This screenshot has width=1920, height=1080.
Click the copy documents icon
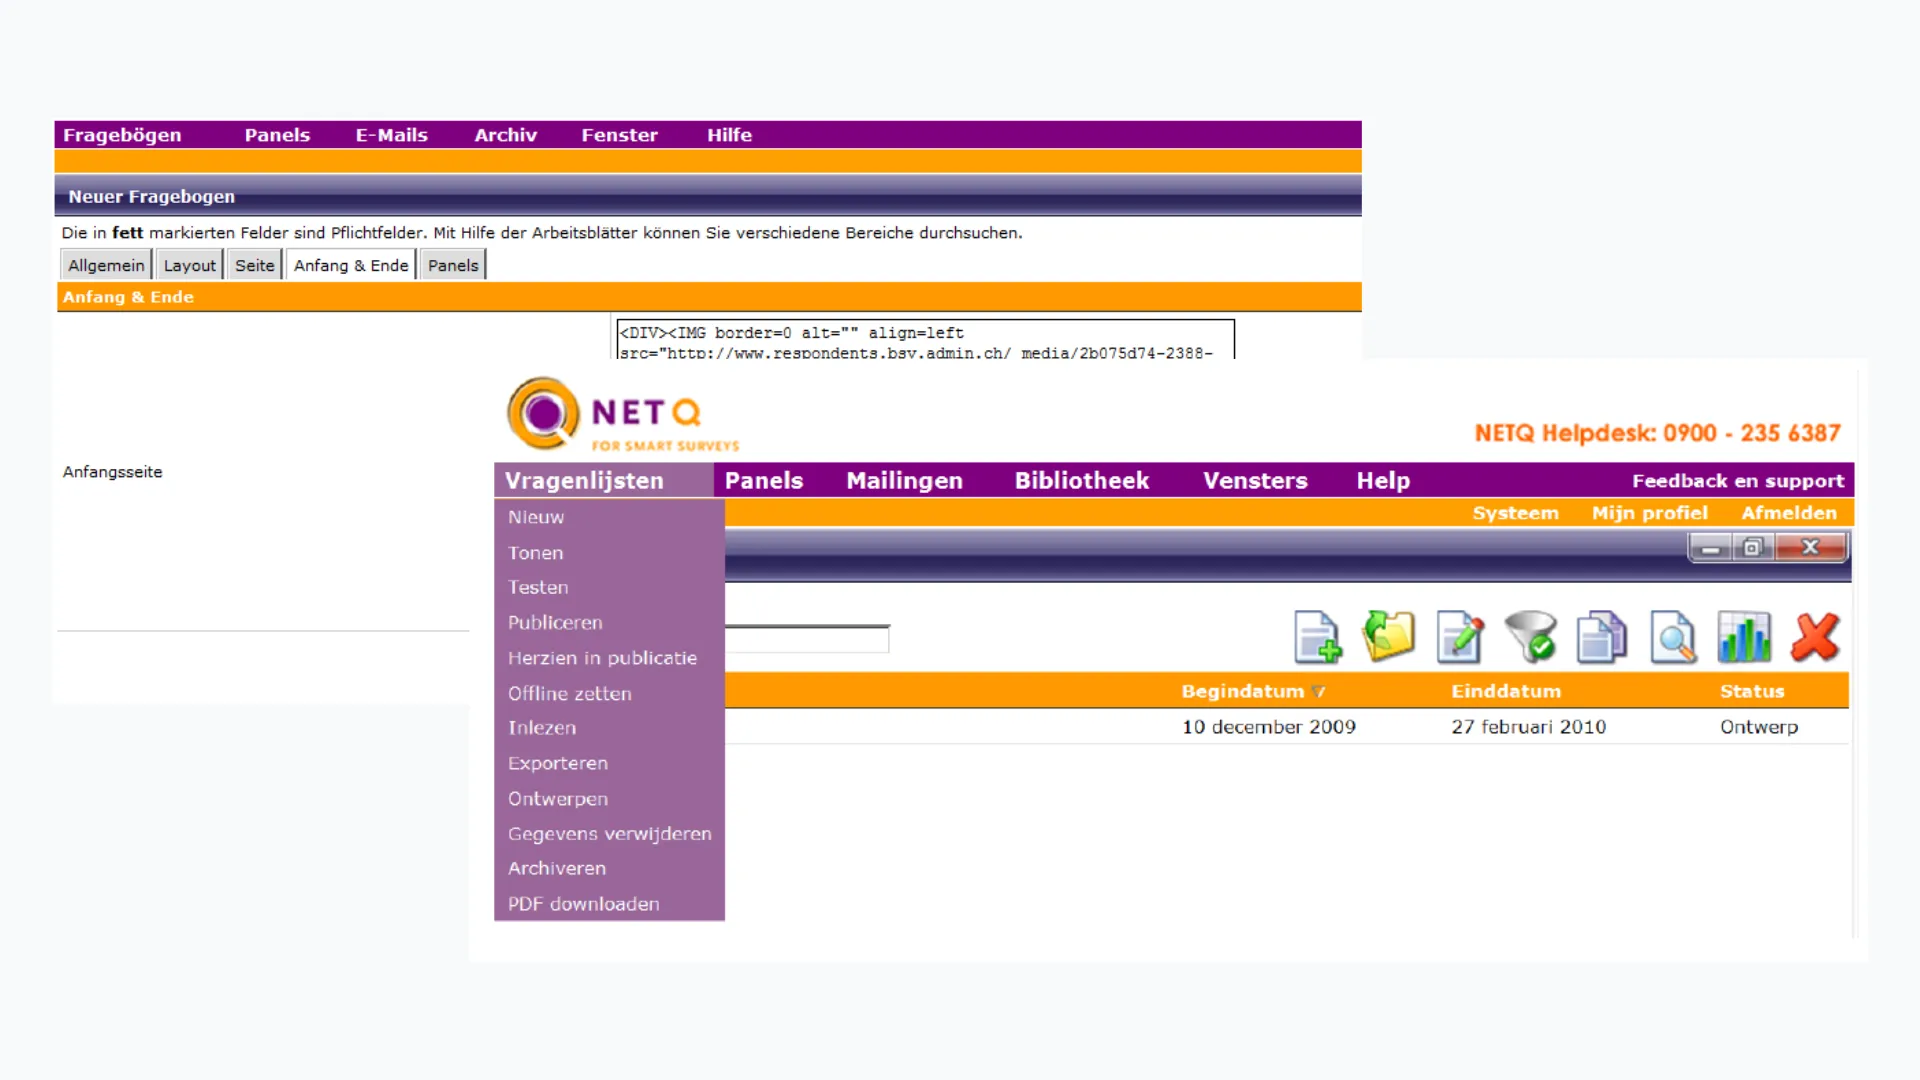pos(1602,636)
